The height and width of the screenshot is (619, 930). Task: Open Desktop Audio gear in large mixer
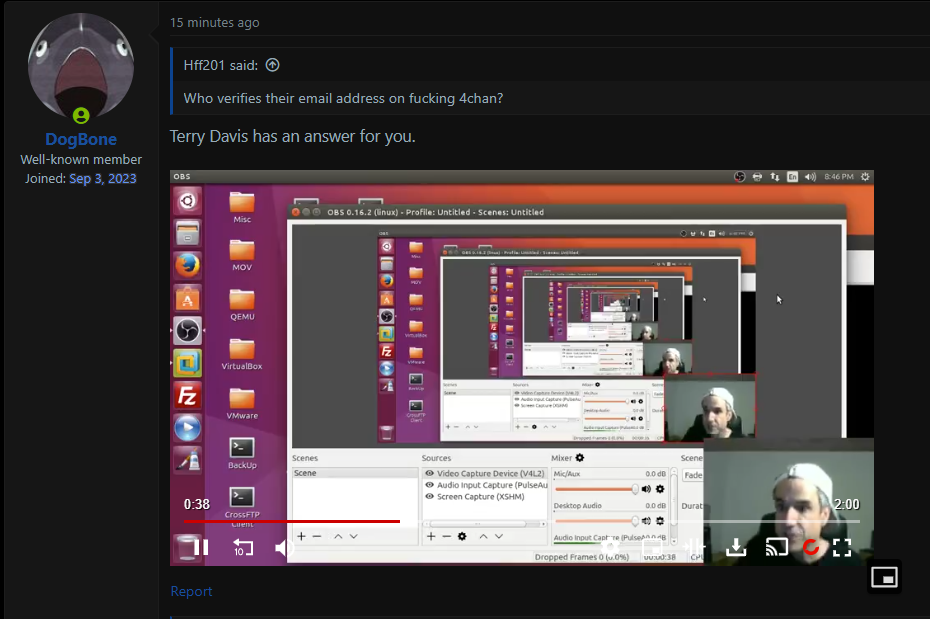[x=660, y=521]
